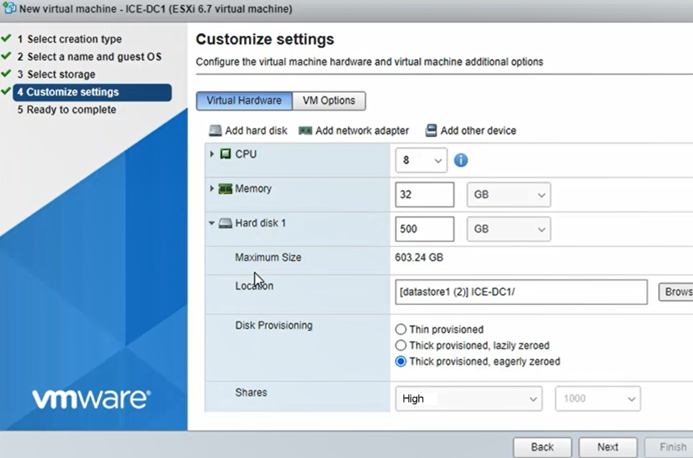Select Thick provisioned, eagerly zeroed option

(x=400, y=361)
